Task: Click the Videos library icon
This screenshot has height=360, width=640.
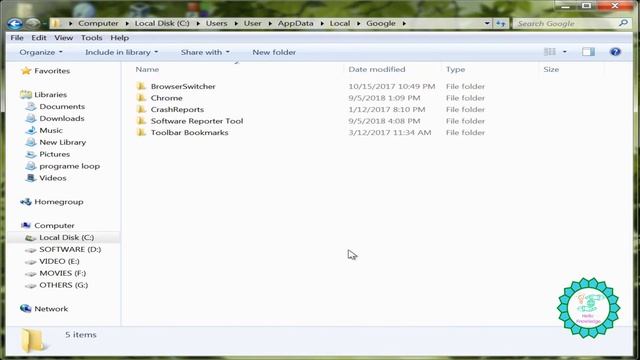Action: pos(31,178)
